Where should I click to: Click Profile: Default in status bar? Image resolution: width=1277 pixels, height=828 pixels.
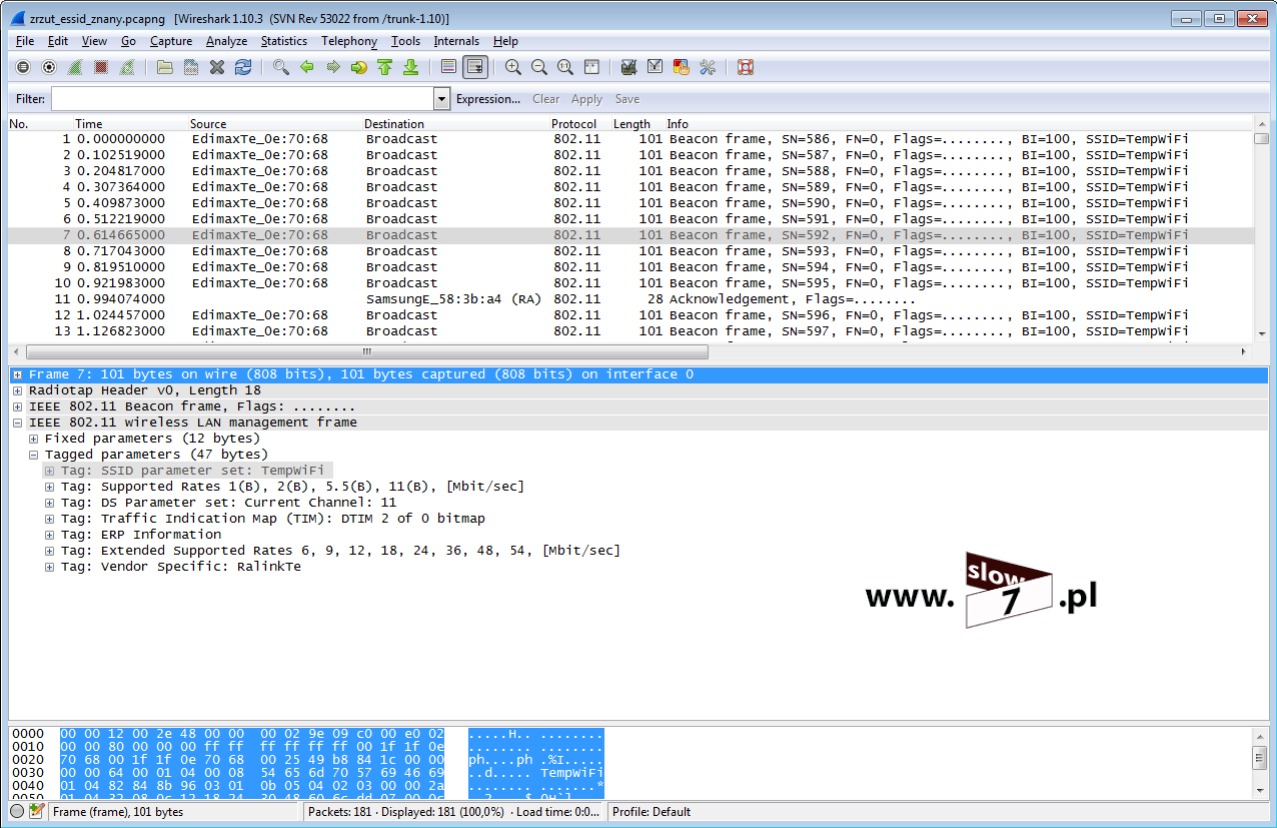coord(651,812)
